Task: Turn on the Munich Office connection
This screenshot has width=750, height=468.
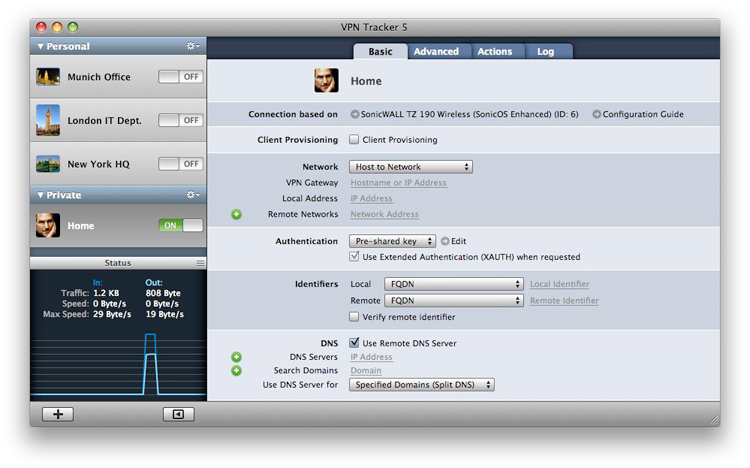Action: coord(181,77)
